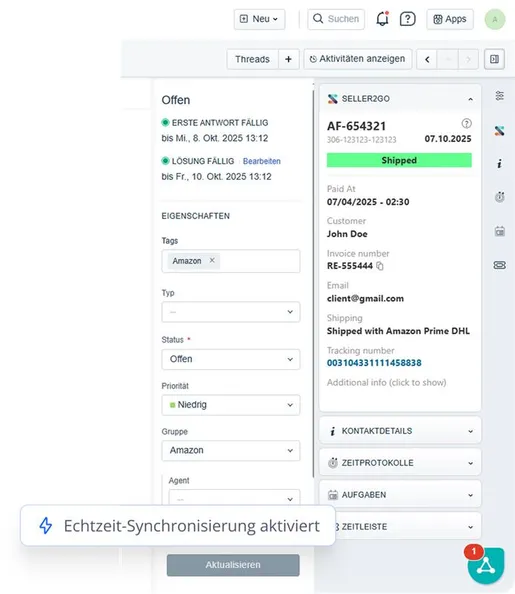
Task: Click inside the Tags input field
Action: [231, 261]
